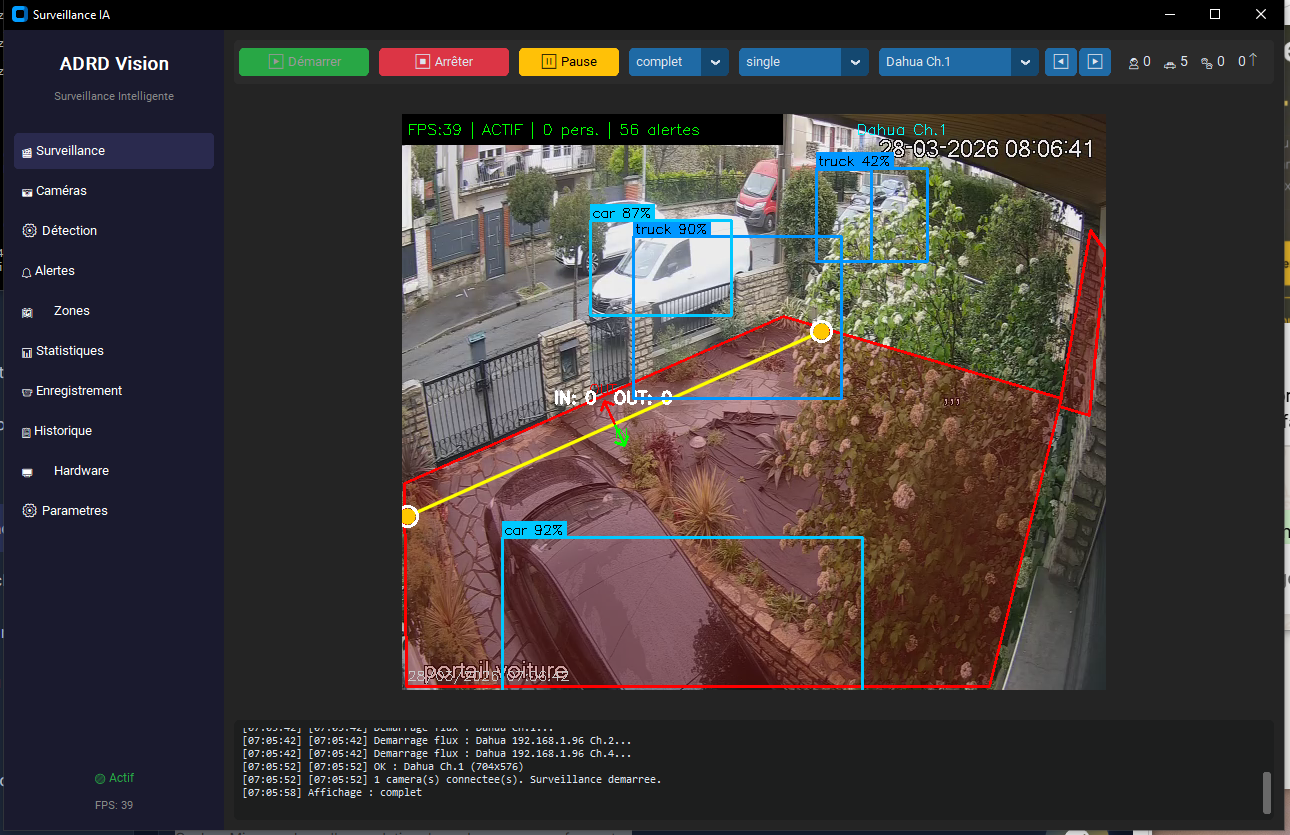Image resolution: width=1290 pixels, height=835 pixels.
Task: Click the Statistiques bar-chart icon
Action: pos(28,350)
